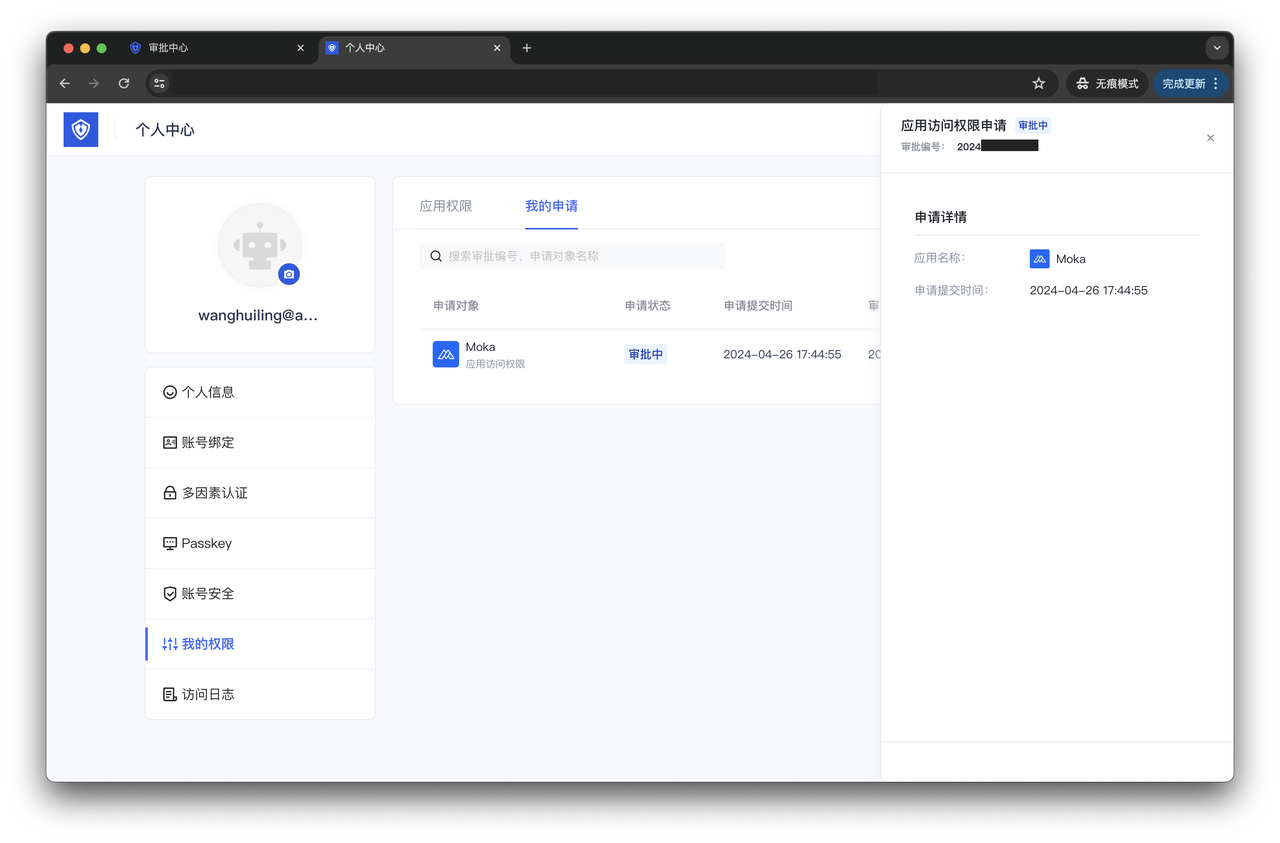Open 个人信息 in sidebar menu
1280x843 pixels.
click(208, 392)
